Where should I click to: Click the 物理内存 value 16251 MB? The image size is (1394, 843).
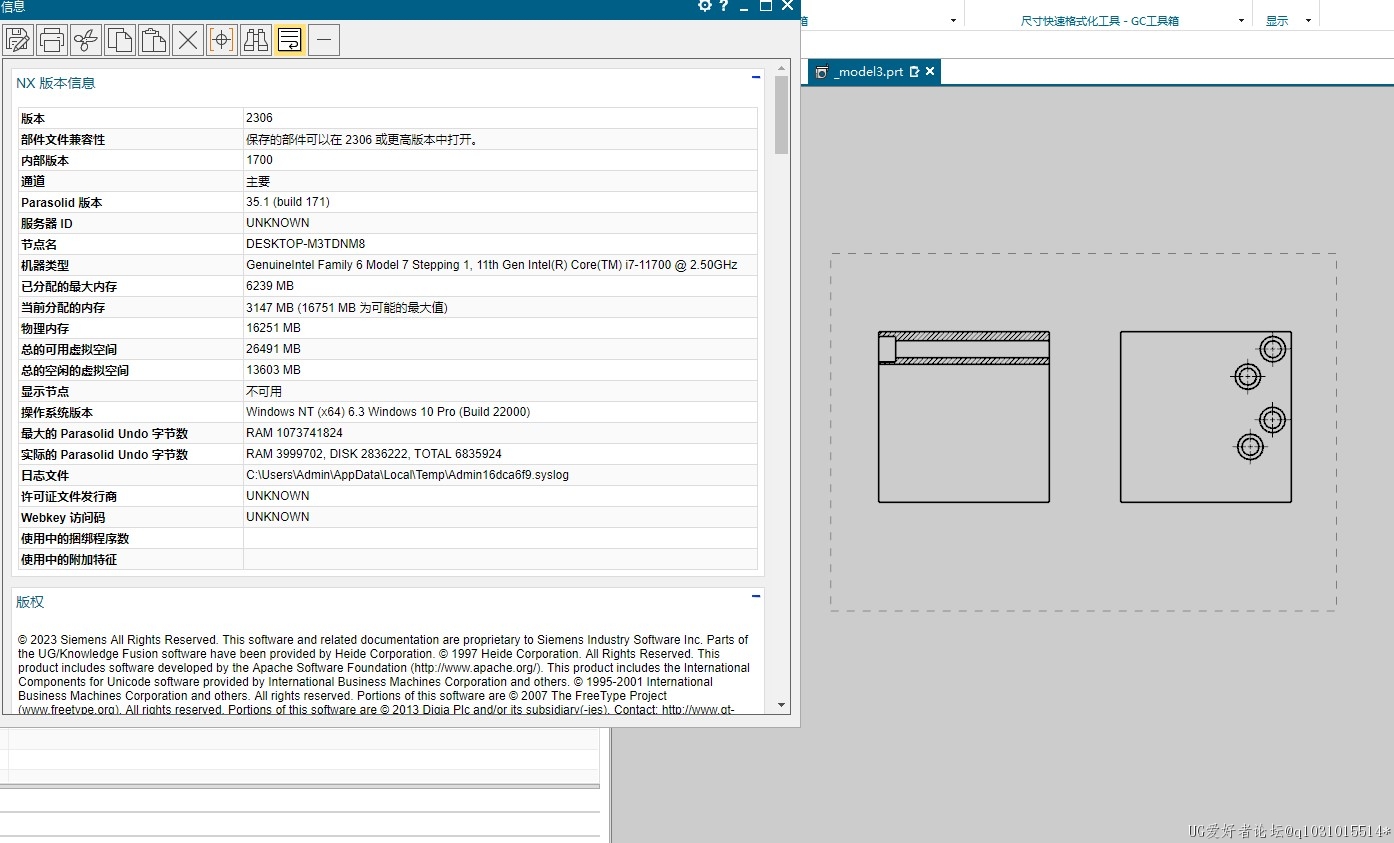point(273,328)
